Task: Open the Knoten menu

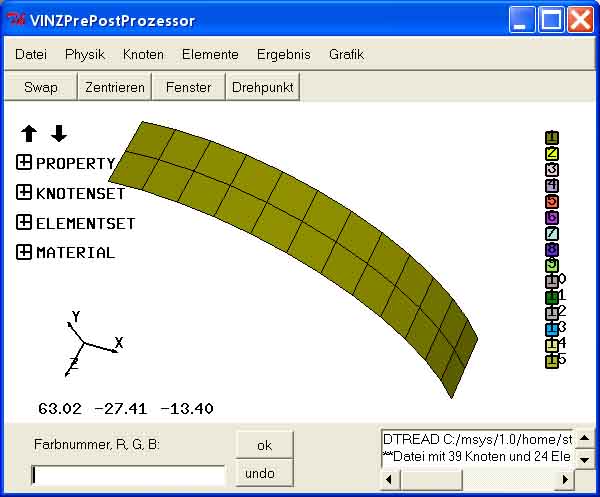Action: 143,55
